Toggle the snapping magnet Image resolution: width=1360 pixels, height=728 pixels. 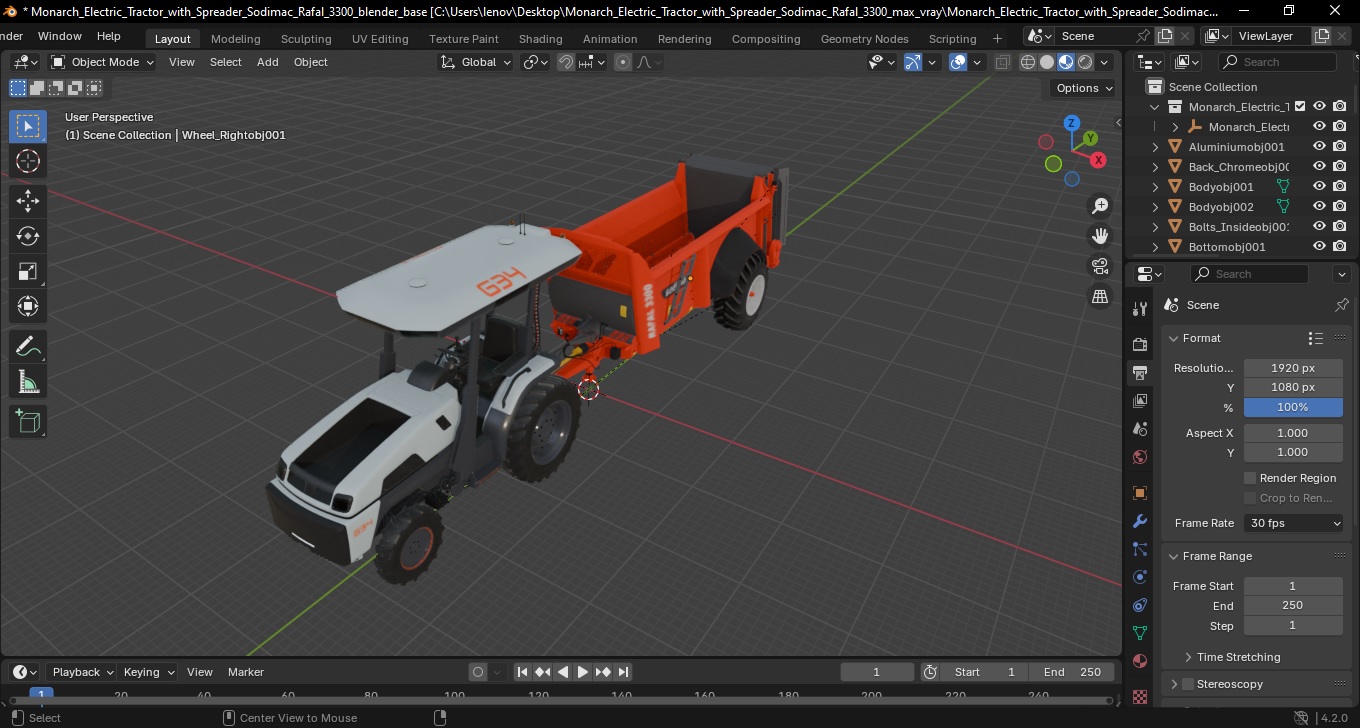(566, 62)
